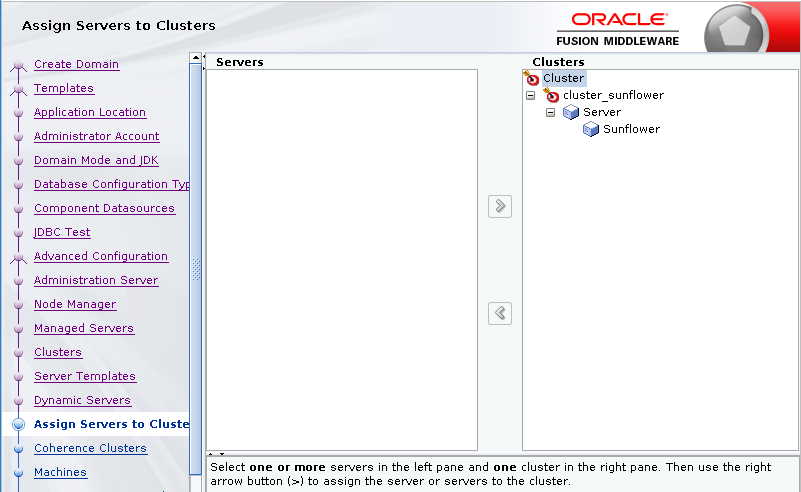Open the Create Domain step
This screenshot has height=492, width=801.
(76, 64)
